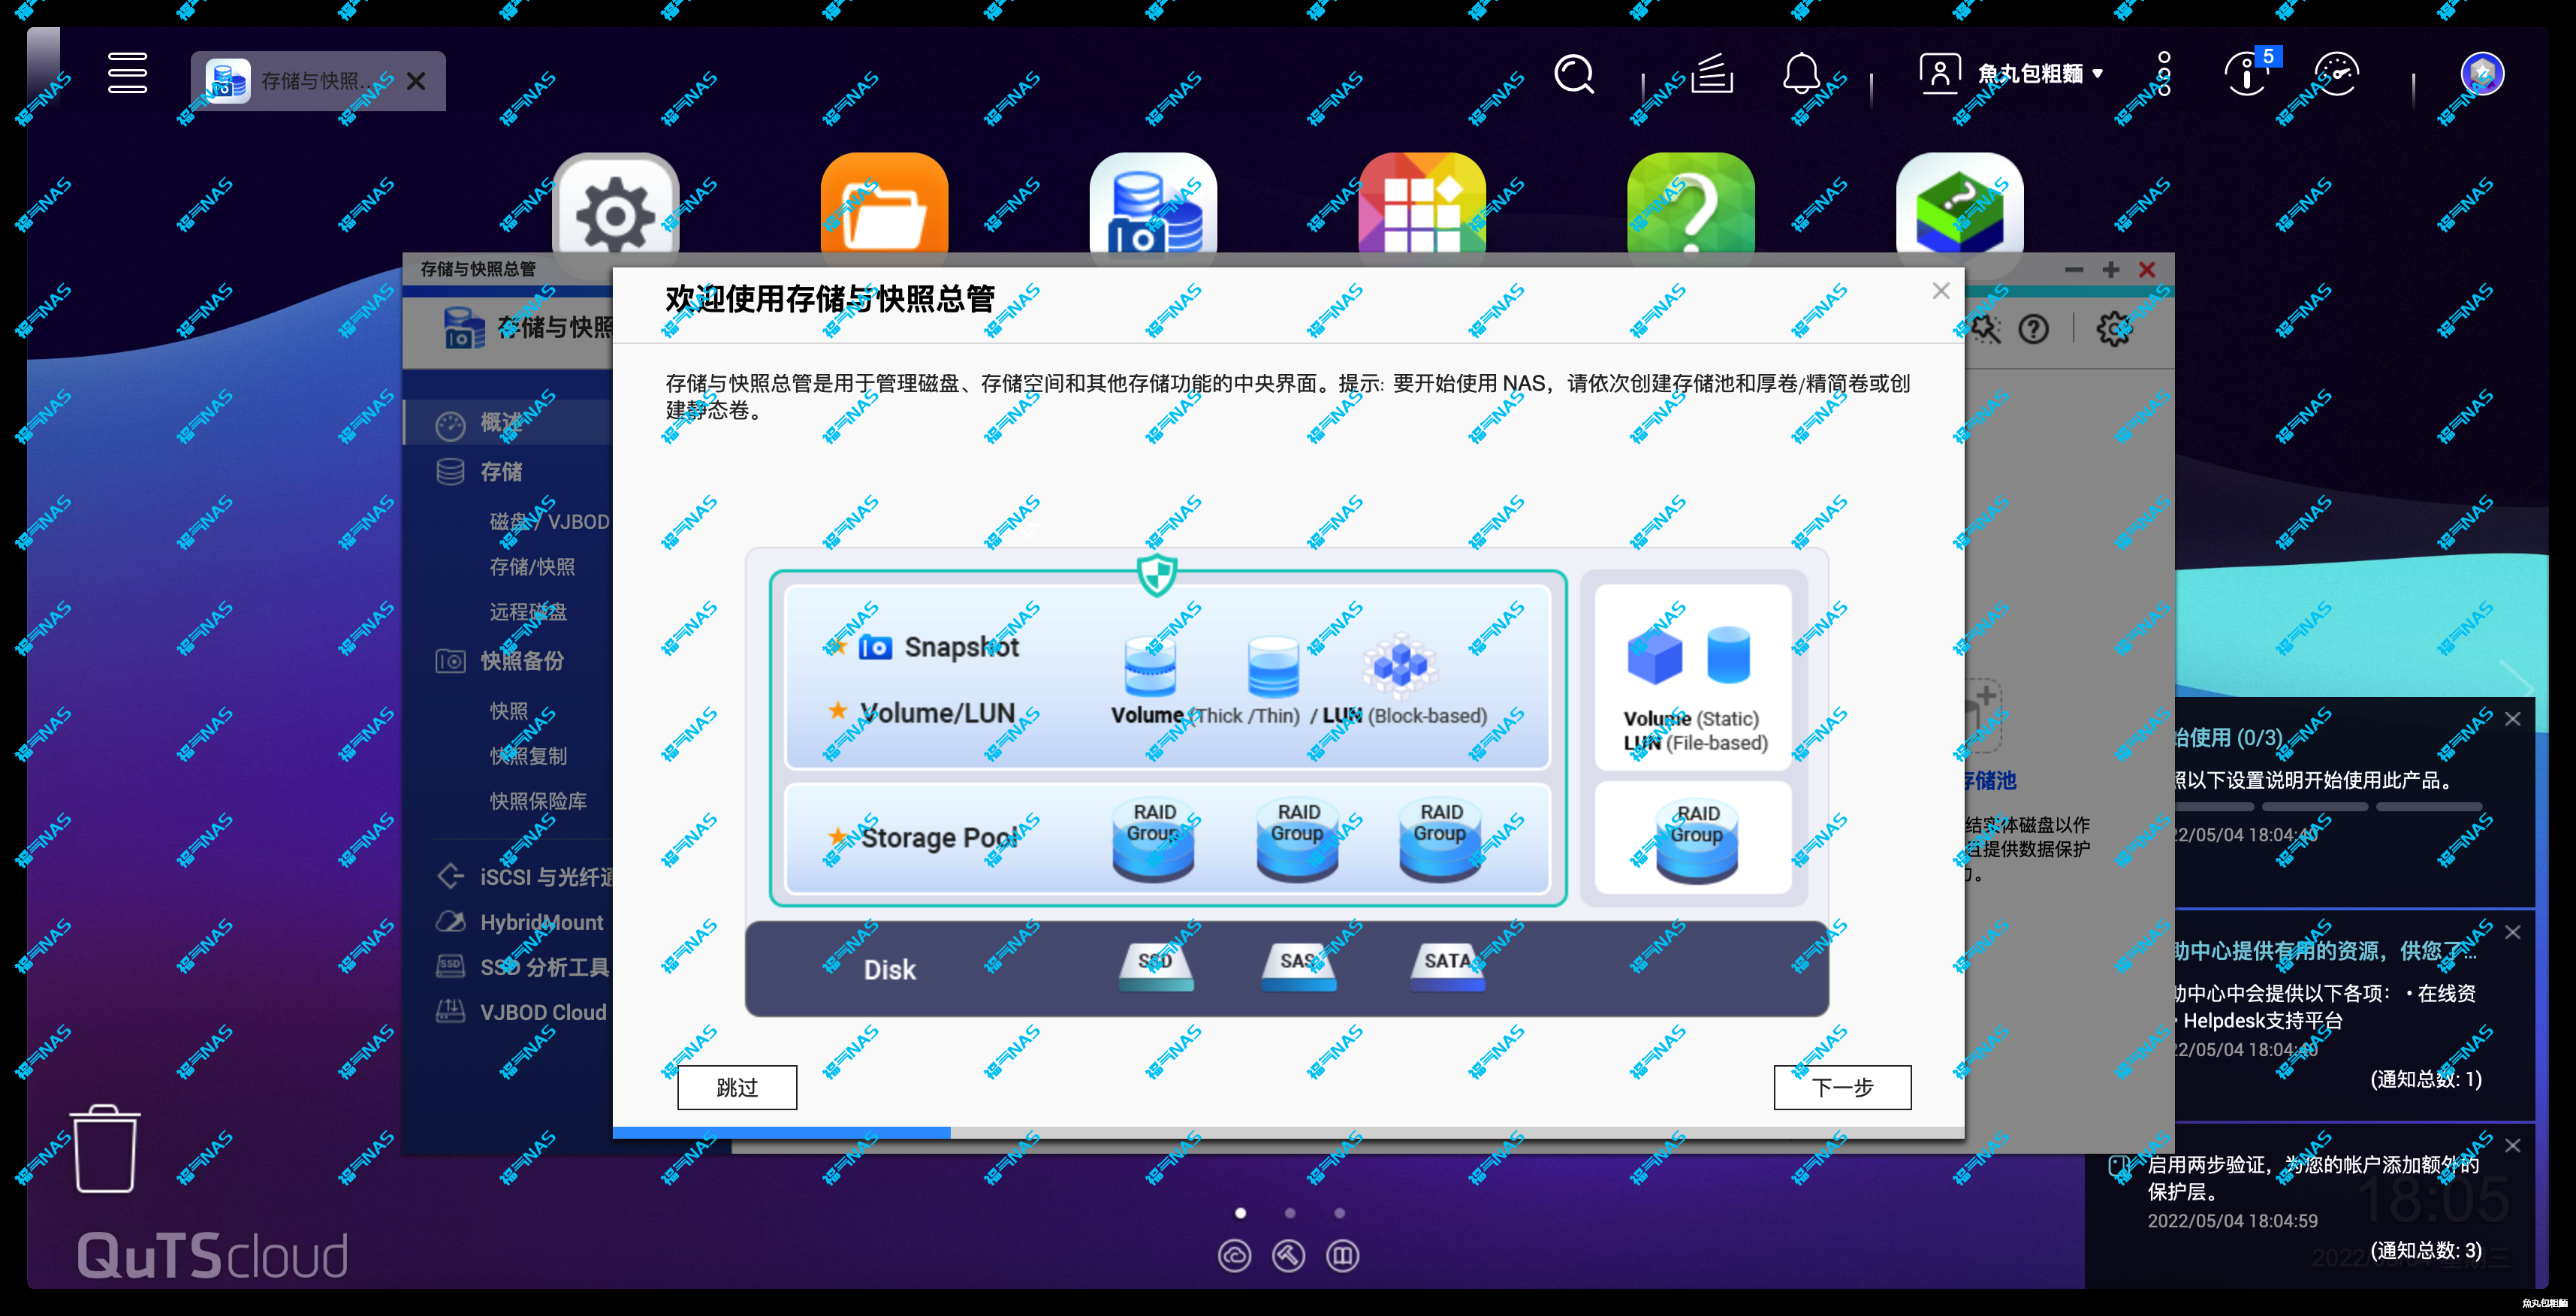
Task: Click the round avatar icon at top right
Action: (2482, 74)
